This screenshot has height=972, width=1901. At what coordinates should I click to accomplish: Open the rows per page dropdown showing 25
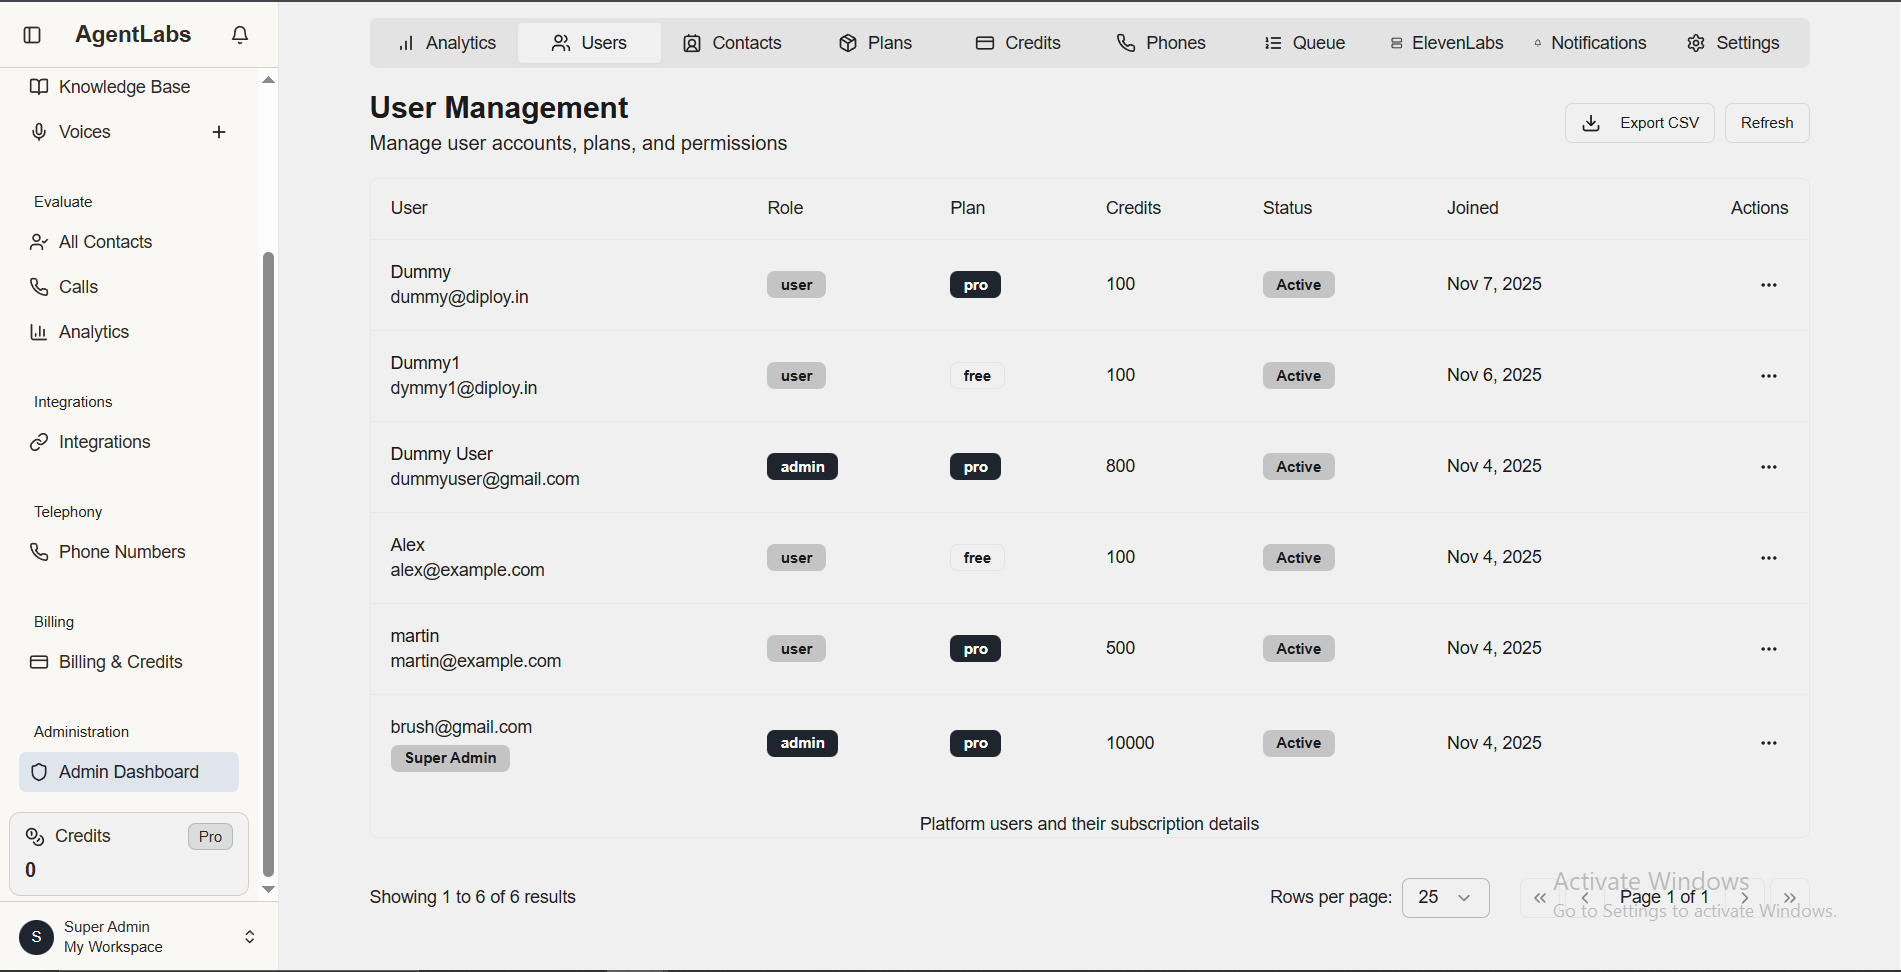[x=1445, y=897]
